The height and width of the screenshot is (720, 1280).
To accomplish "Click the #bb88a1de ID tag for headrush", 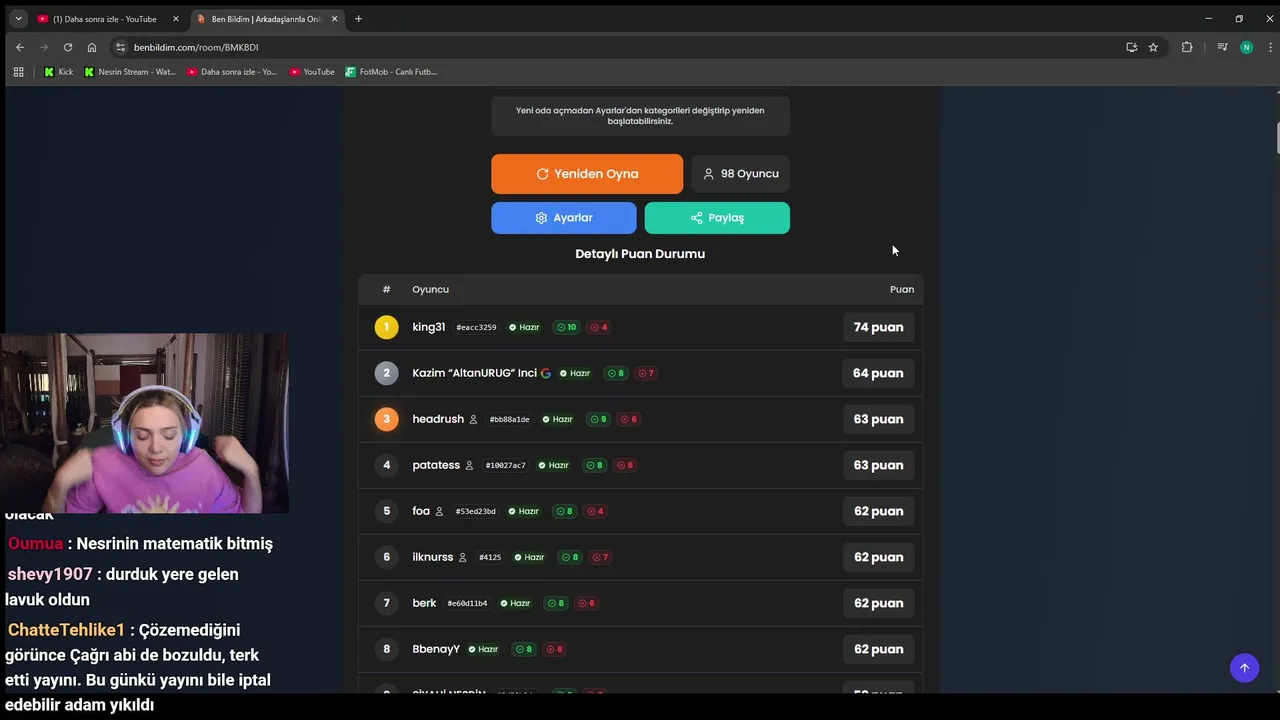I will [509, 419].
